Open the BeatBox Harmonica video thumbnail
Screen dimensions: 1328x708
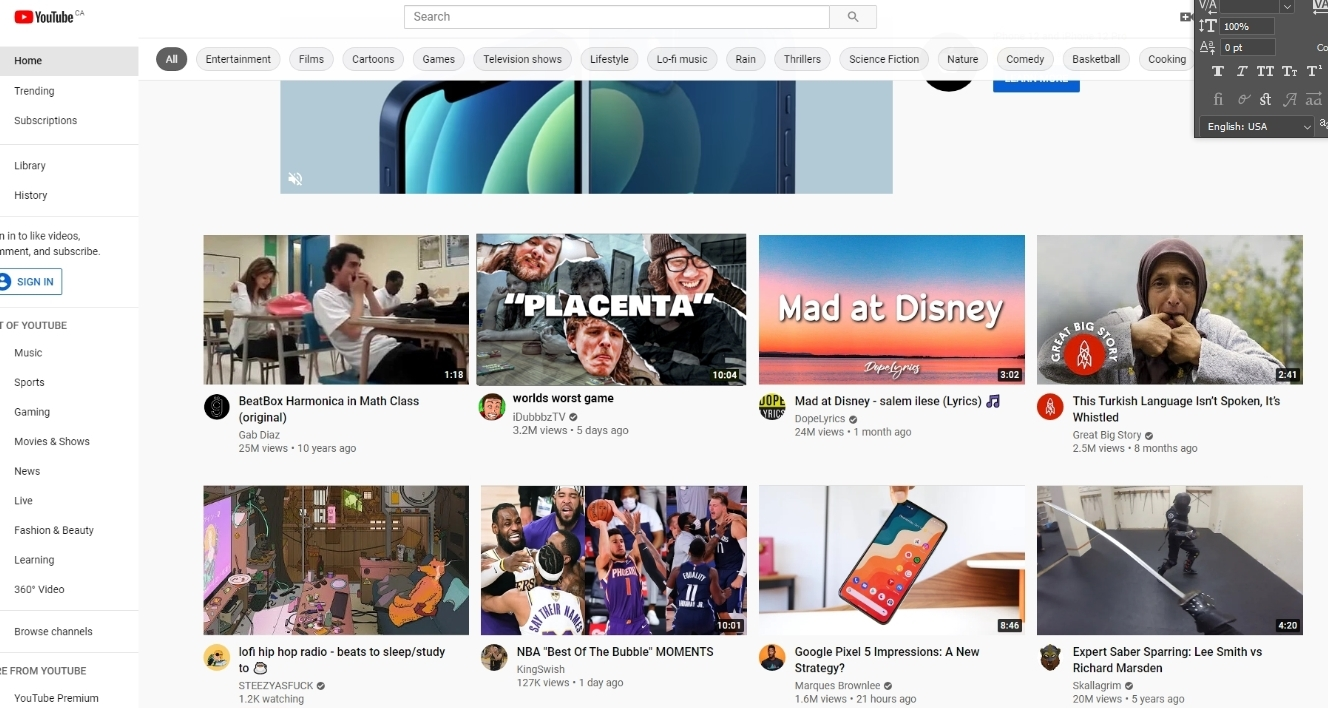(x=336, y=310)
